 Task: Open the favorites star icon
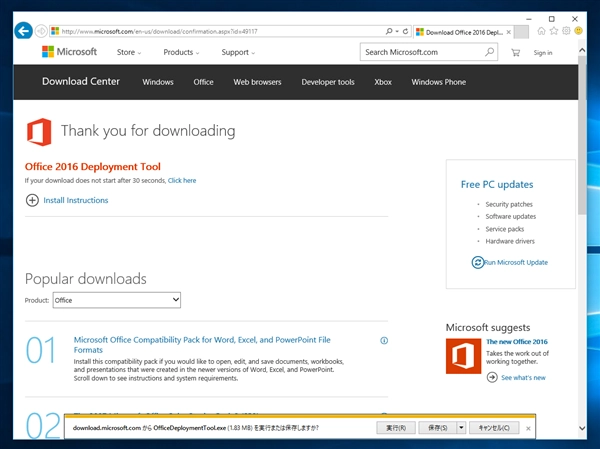[x=553, y=31]
